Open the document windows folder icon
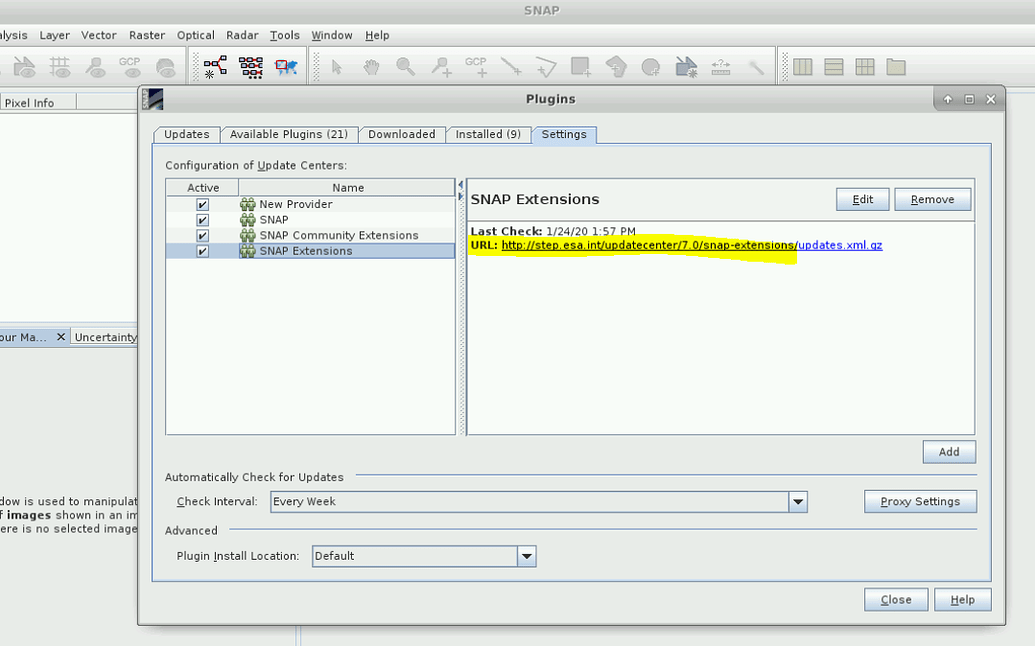This screenshot has width=1035, height=646. (896, 66)
